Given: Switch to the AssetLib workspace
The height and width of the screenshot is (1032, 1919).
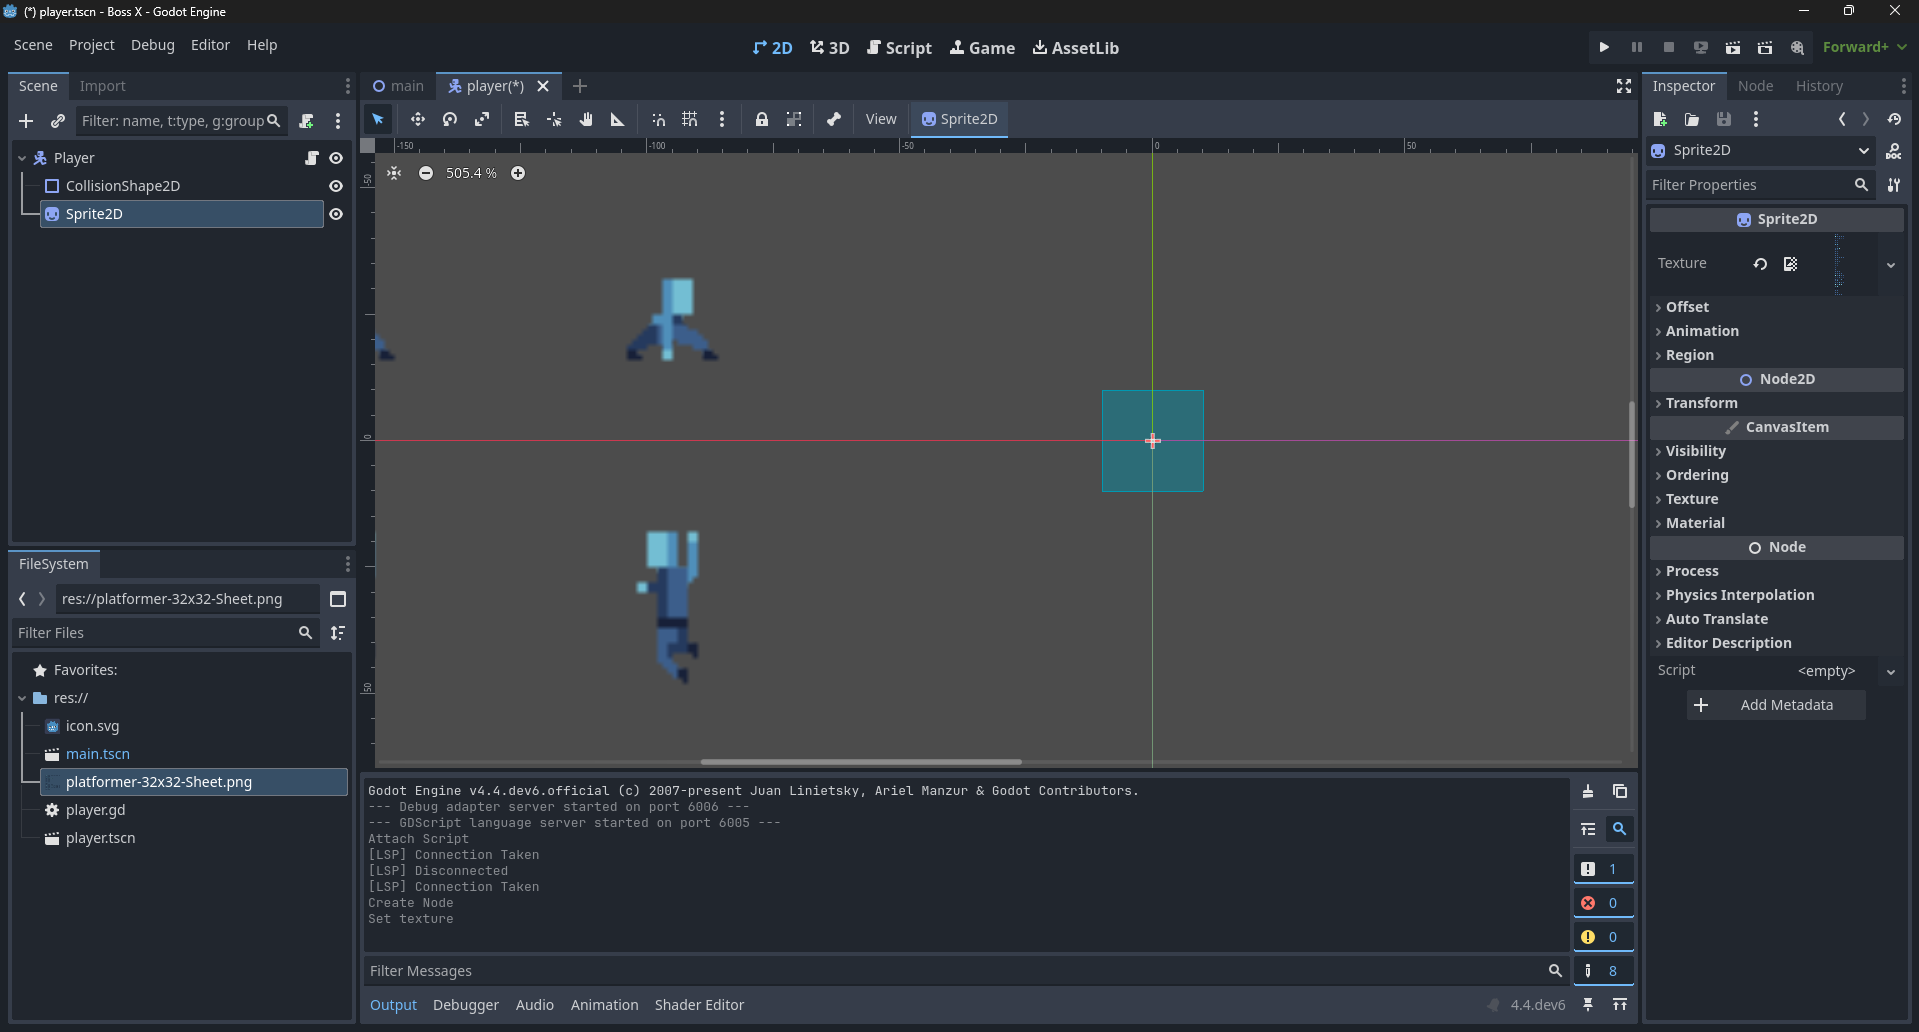Looking at the screenshot, I should (1076, 48).
